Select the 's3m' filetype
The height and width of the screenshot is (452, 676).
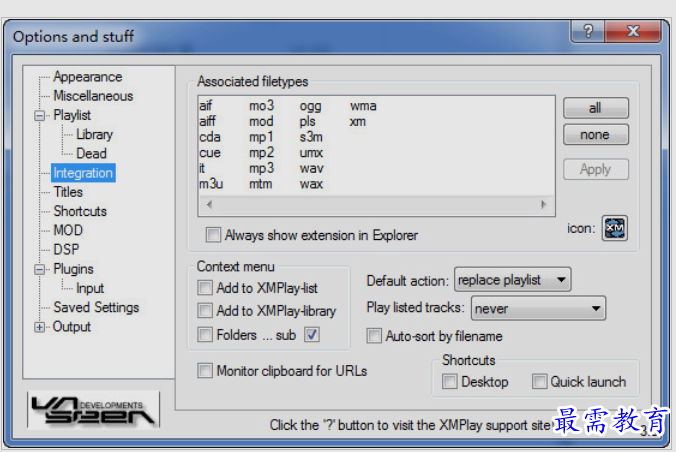tap(311, 137)
